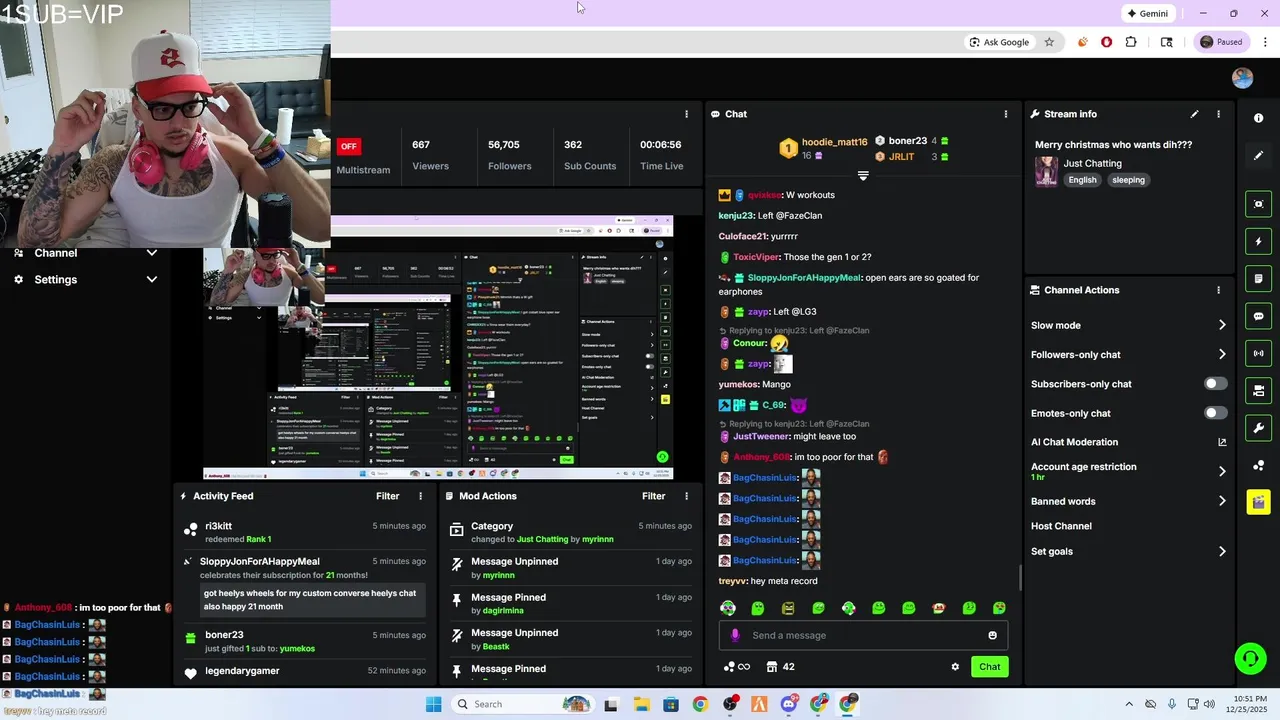Select the English stream tag
Viewport: 1280px width, 720px height.
(x=1082, y=180)
